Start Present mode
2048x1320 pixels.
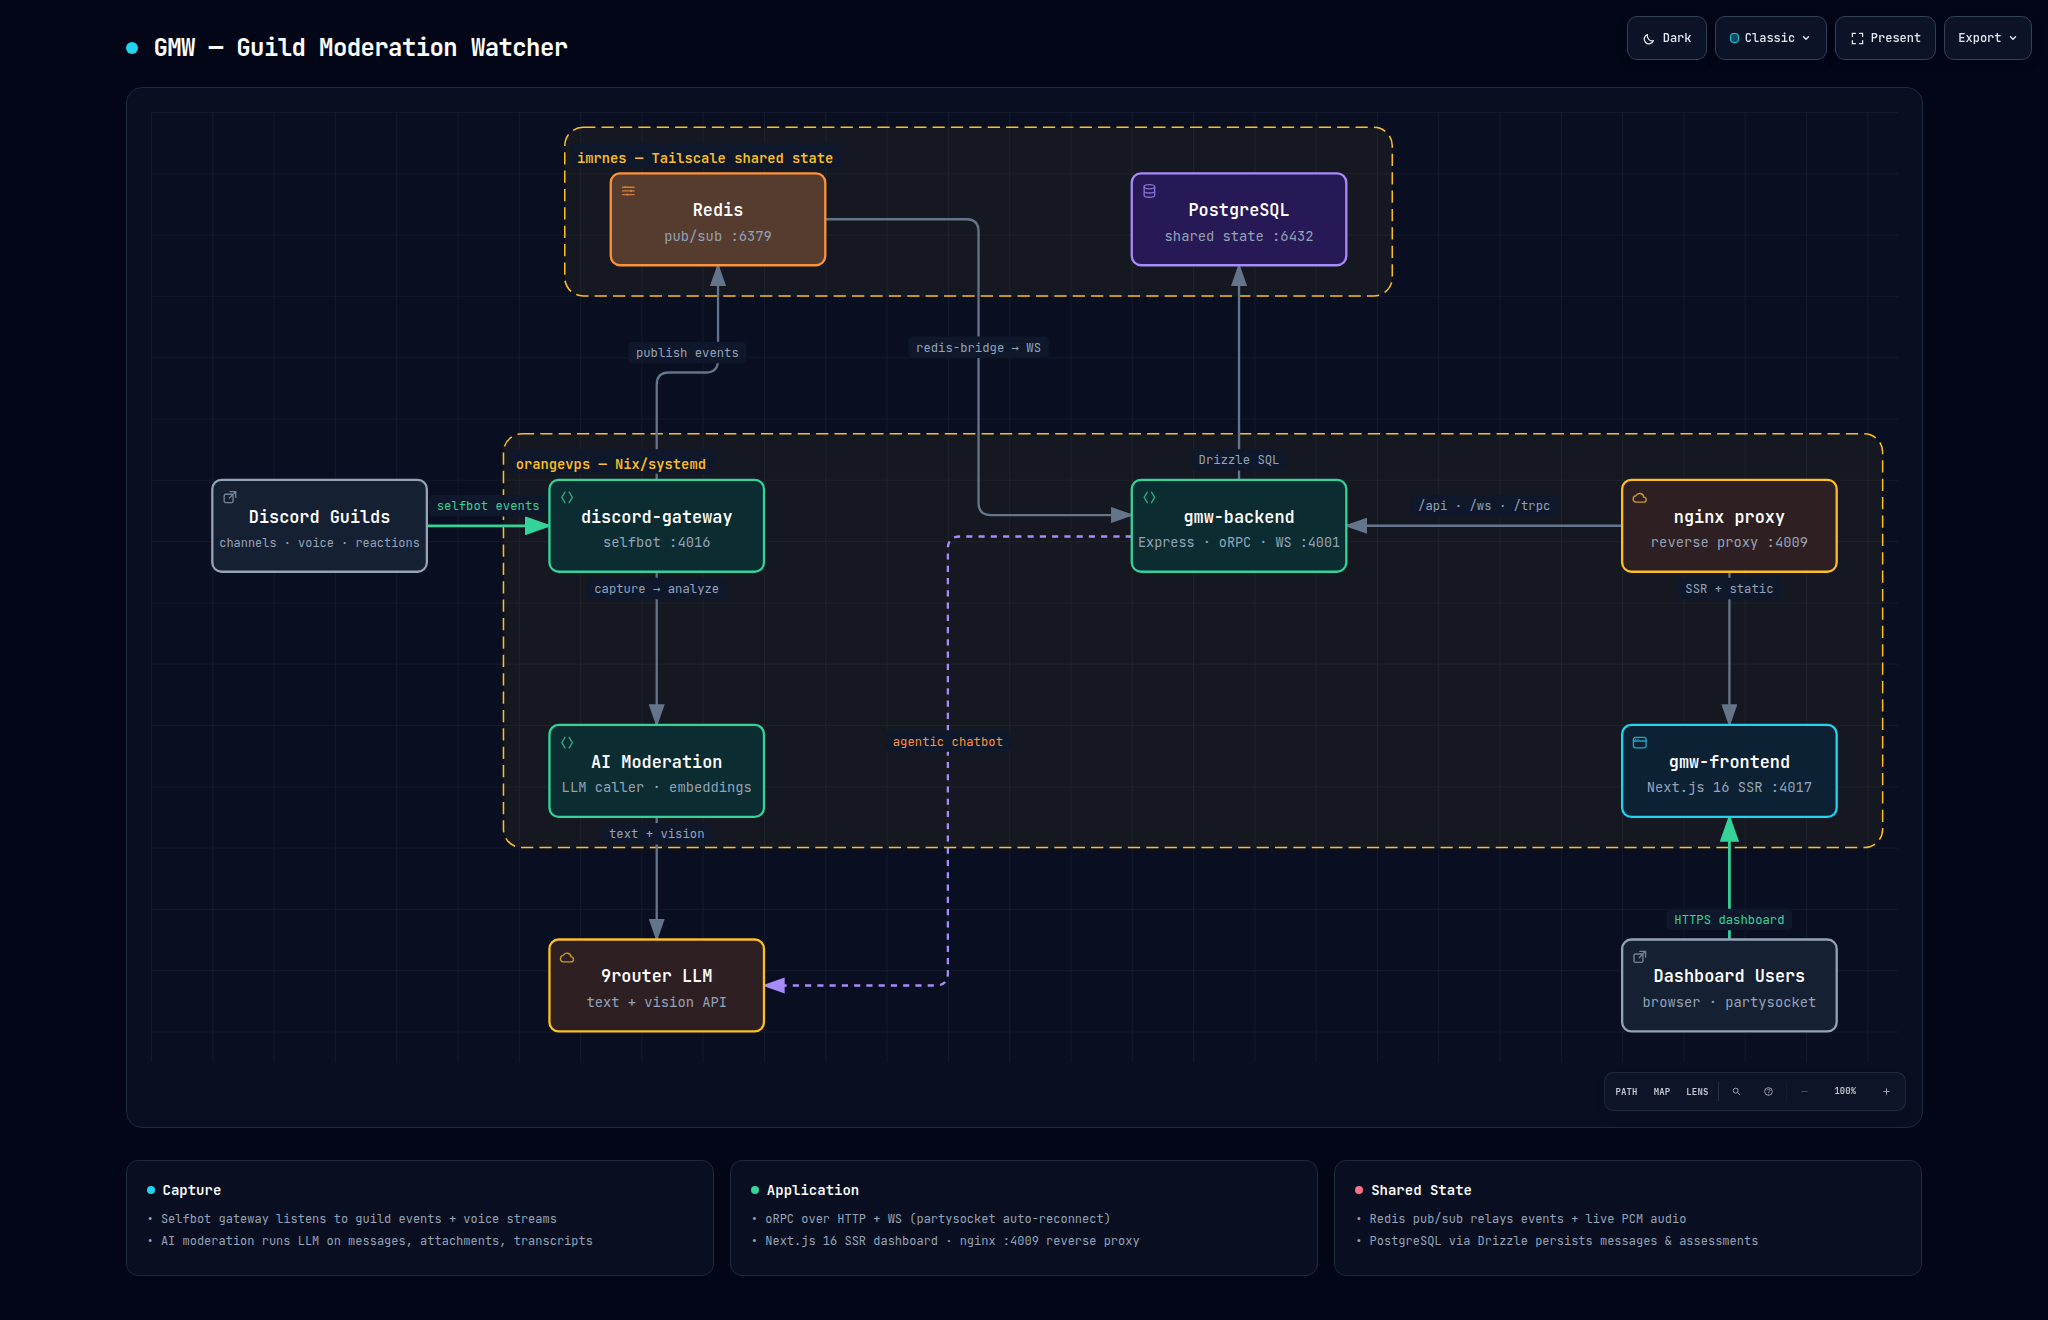(1885, 38)
